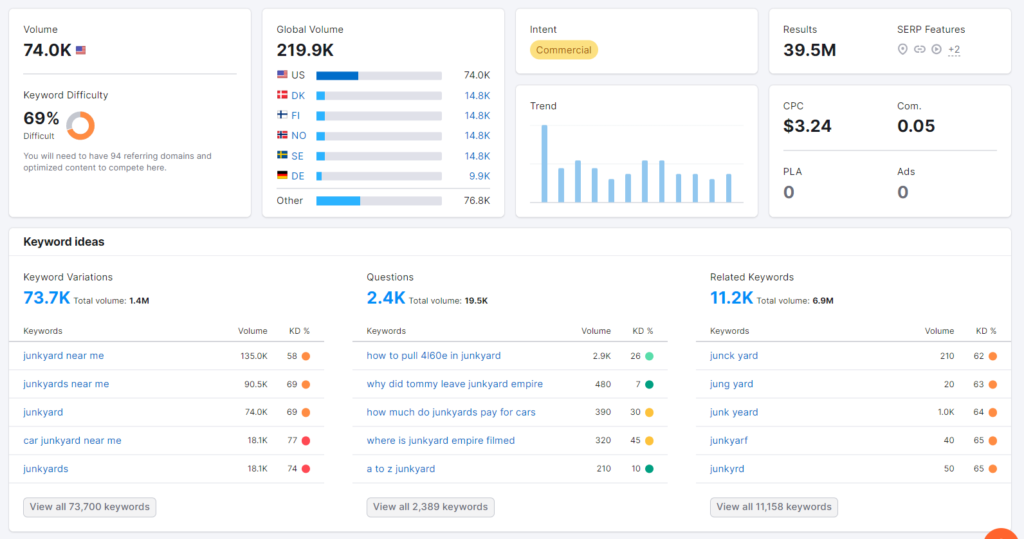The image size is (1024, 539).
Task: Open the 73.7K Keyword Variations count
Action: [x=46, y=298]
